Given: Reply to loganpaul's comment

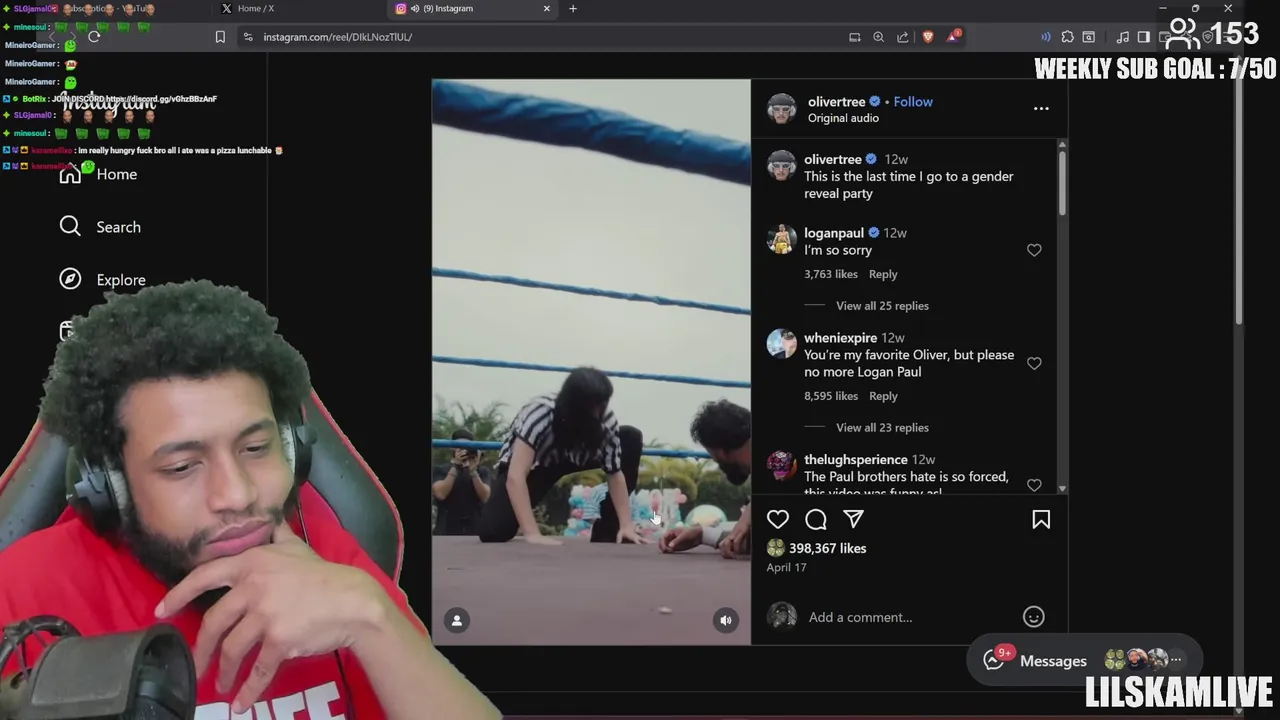Looking at the screenshot, I should point(883,274).
